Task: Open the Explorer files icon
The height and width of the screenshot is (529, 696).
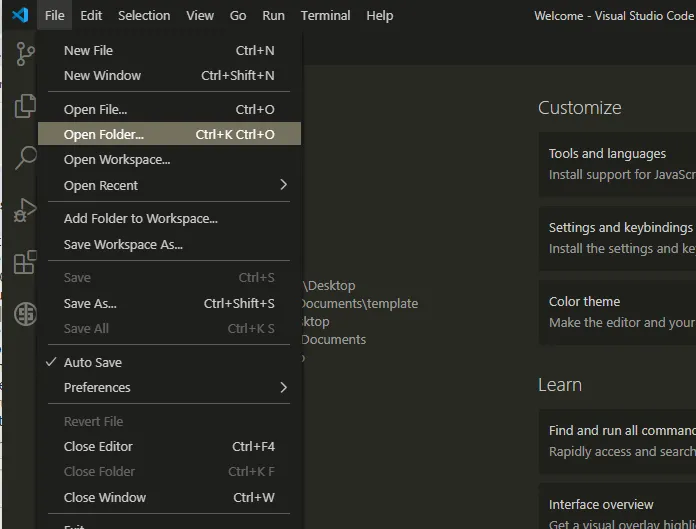Action: click(25, 106)
